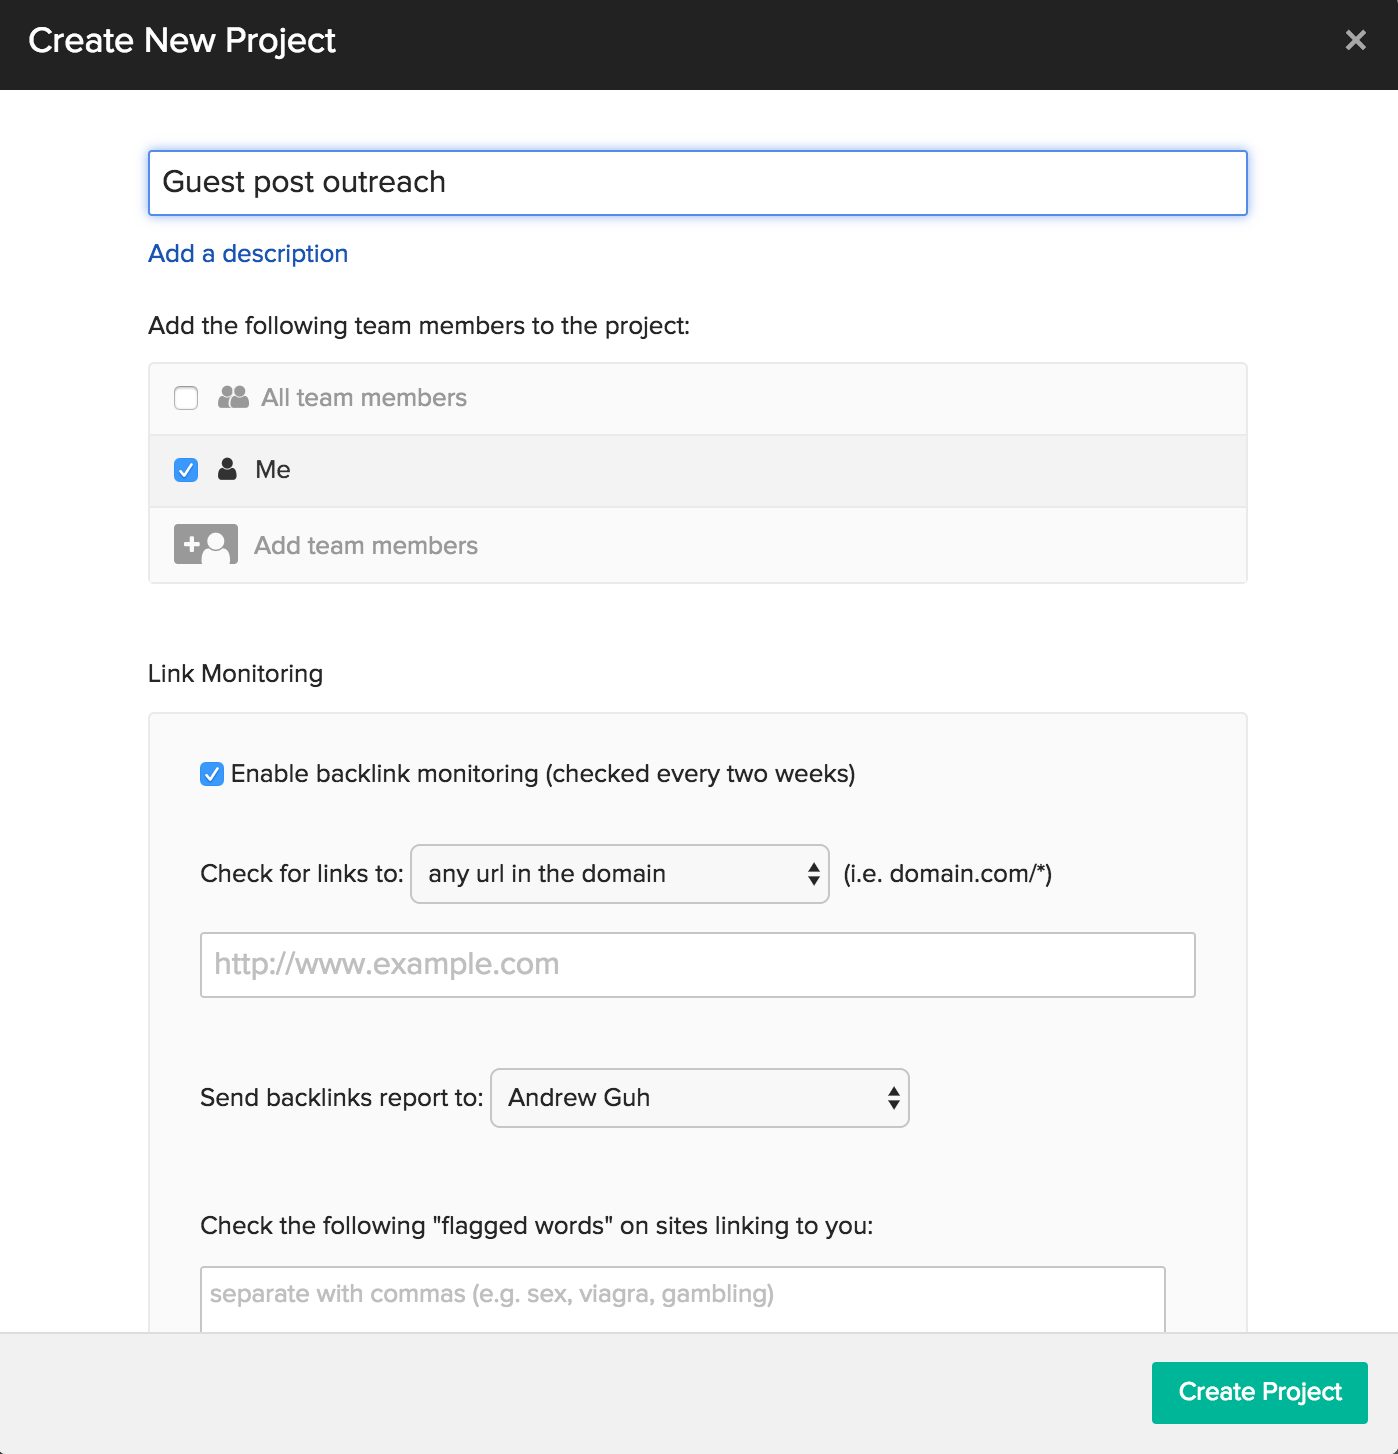Image resolution: width=1398 pixels, height=1454 pixels.
Task: Click the arrows on 'any url in the domain' selector
Action: point(814,874)
